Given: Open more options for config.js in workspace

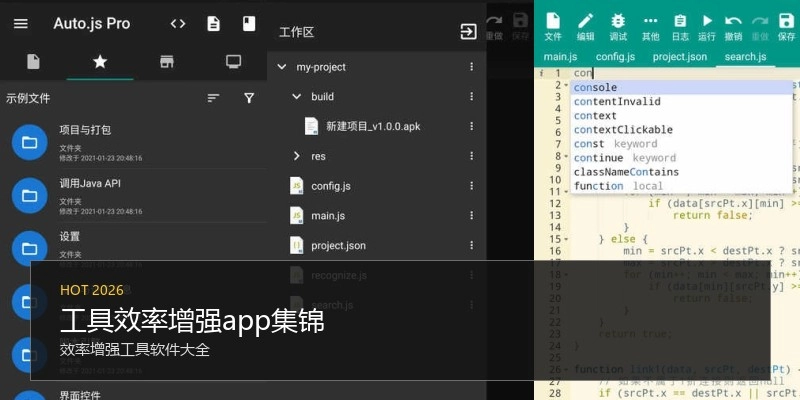Looking at the screenshot, I should [x=471, y=186].
